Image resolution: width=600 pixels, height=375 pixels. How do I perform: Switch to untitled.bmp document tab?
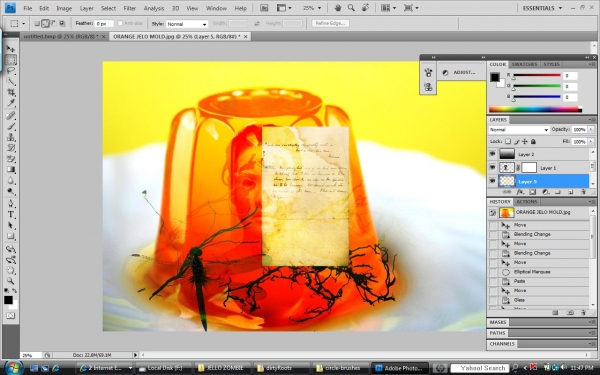tap(60, 36)
